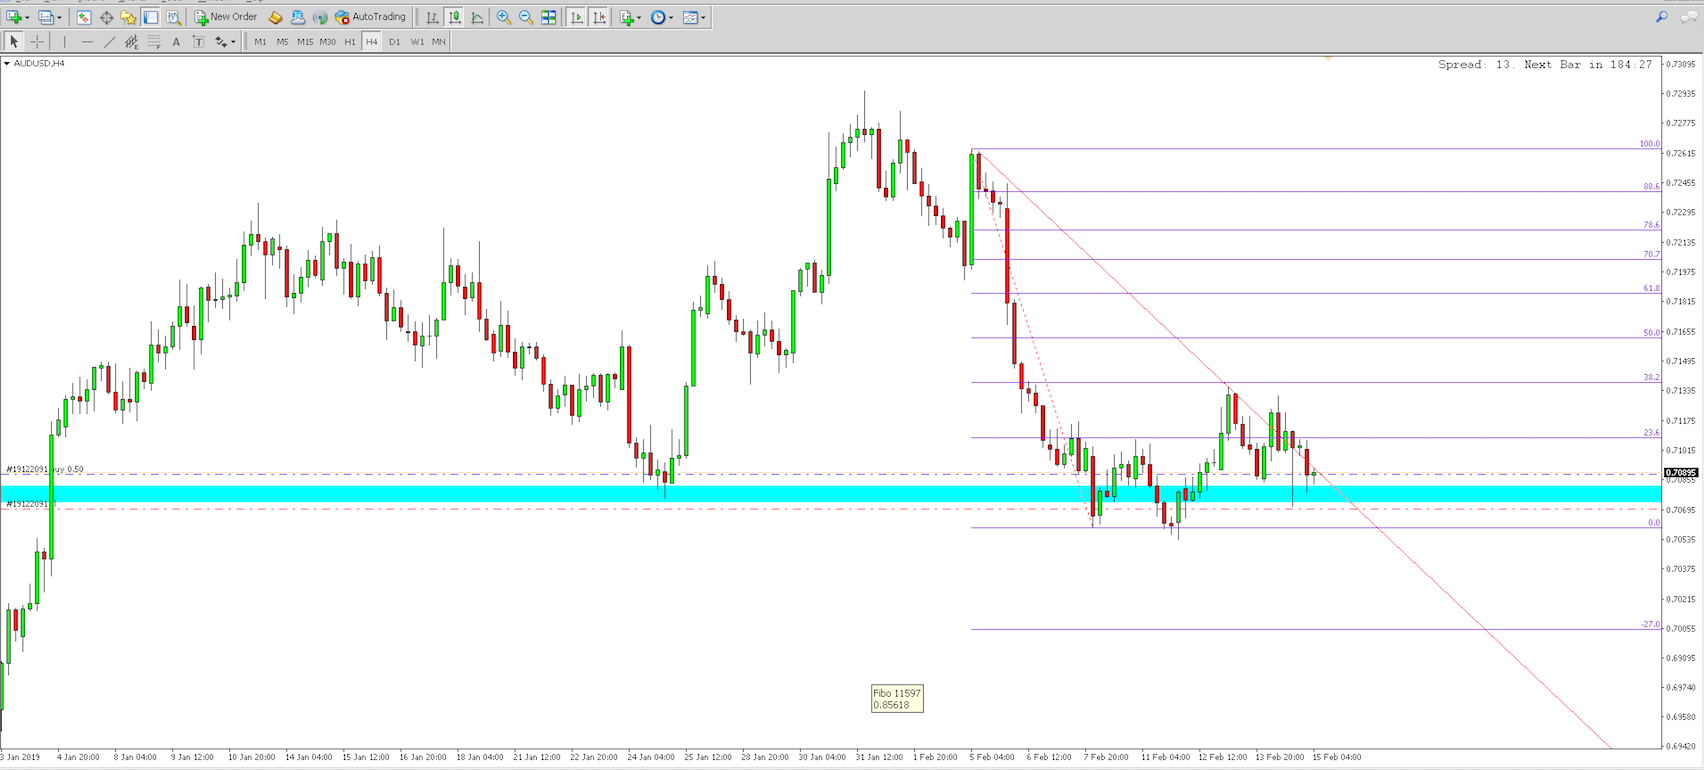This screenshot has height=770, width=1704.
Task: Expand the Templates dropdown arrow
Action: (703, 17)
